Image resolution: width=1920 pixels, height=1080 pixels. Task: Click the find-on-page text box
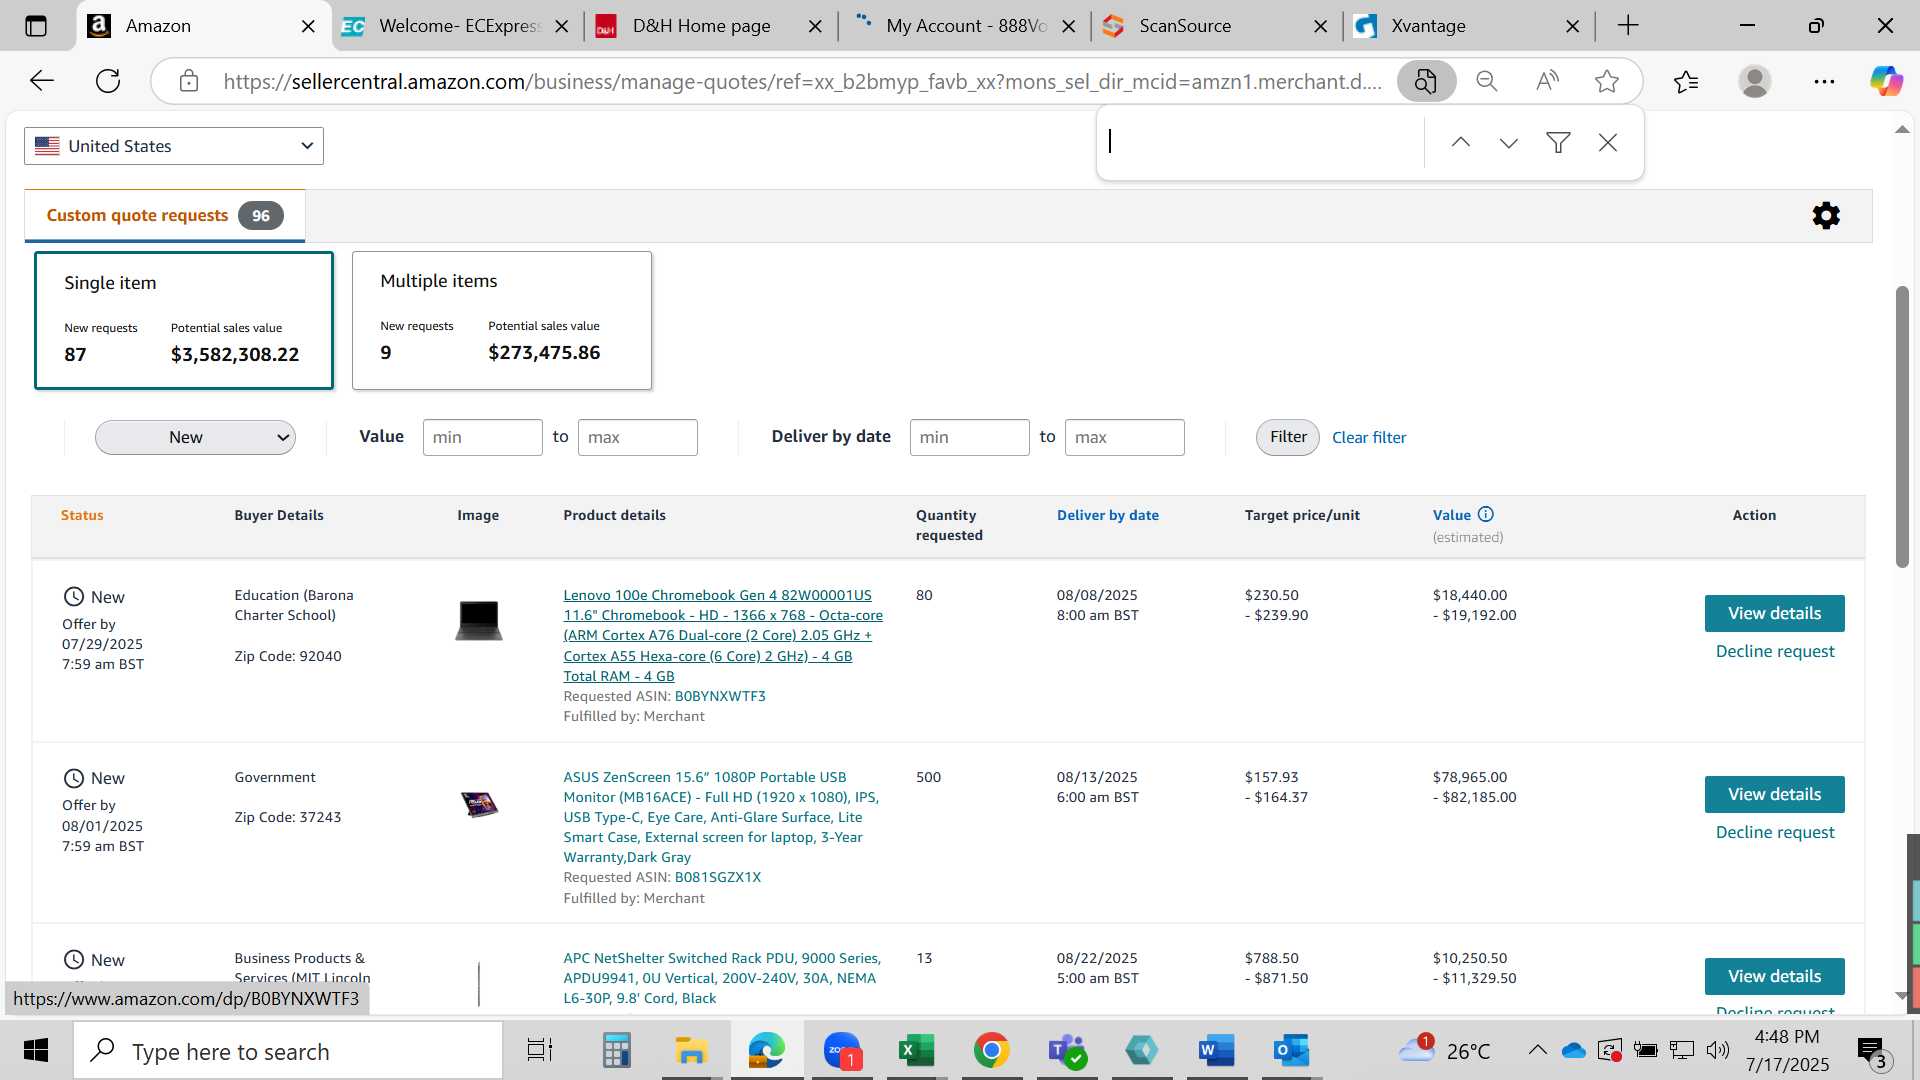1262,142
